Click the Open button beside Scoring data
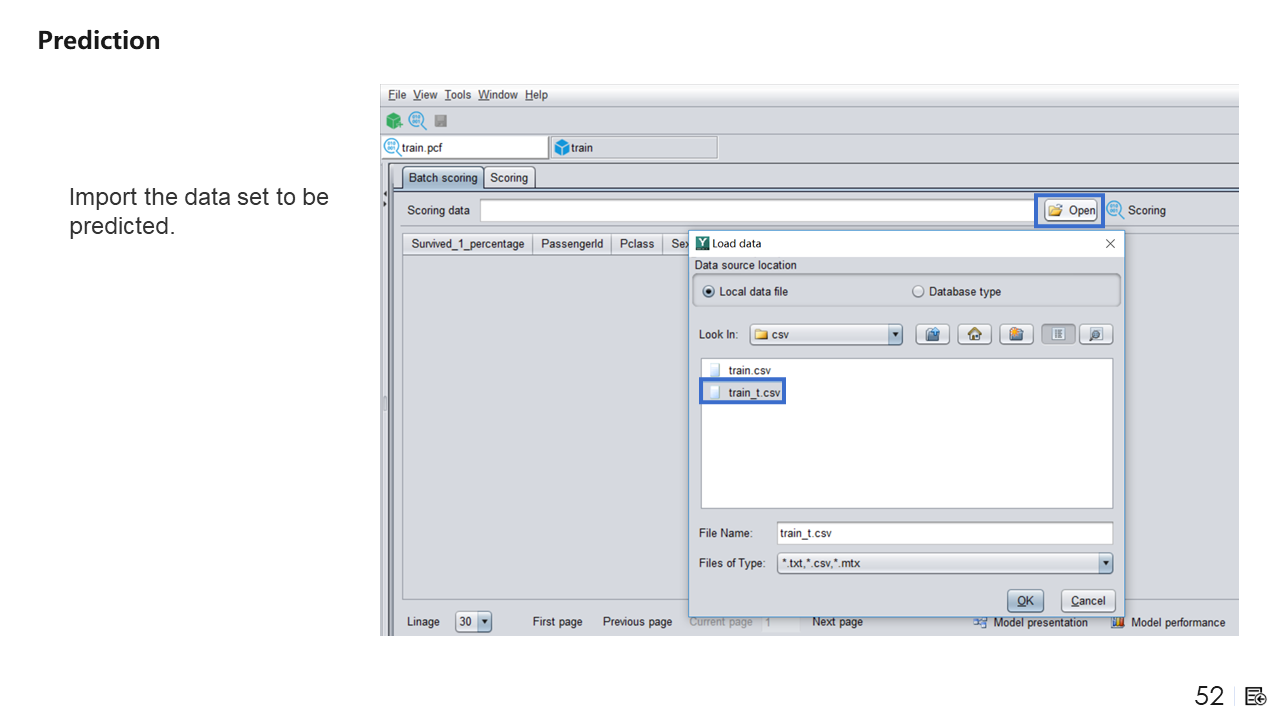 (1071, 211)
